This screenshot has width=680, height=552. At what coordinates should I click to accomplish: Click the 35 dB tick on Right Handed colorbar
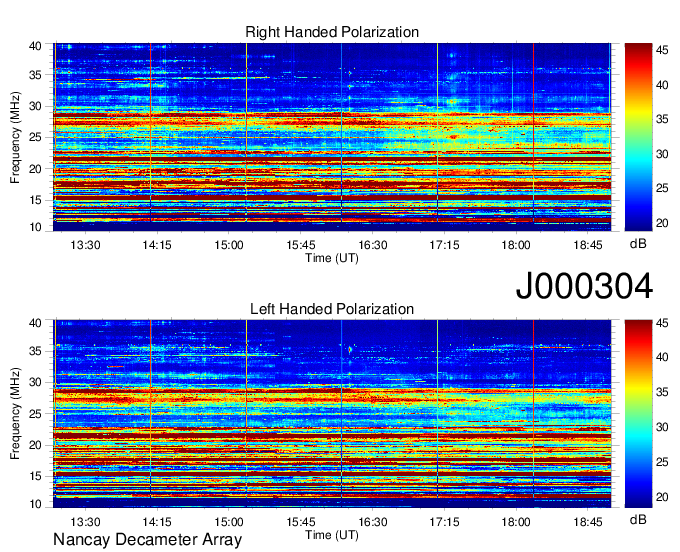(662, 119)
